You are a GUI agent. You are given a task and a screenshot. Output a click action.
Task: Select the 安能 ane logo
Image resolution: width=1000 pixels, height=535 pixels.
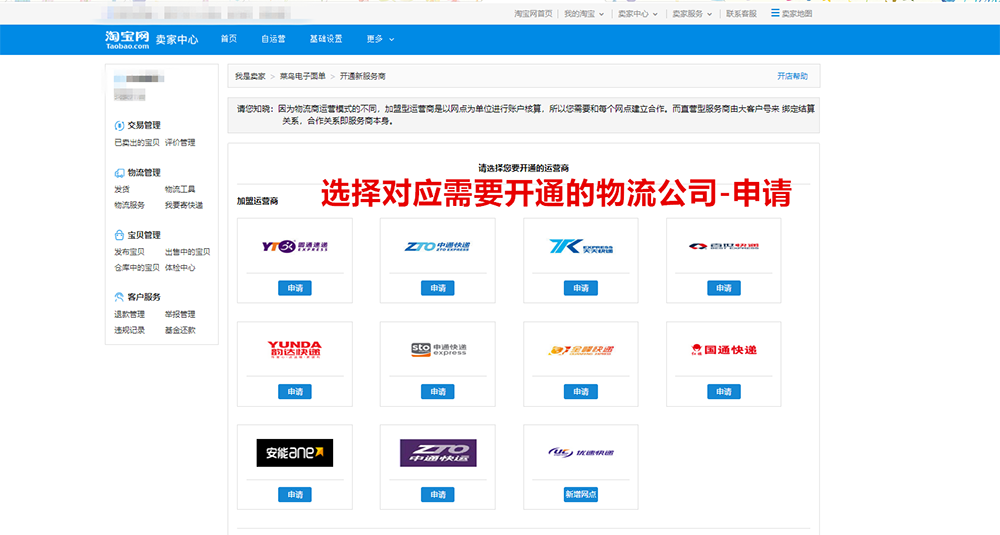click(295, 453)
